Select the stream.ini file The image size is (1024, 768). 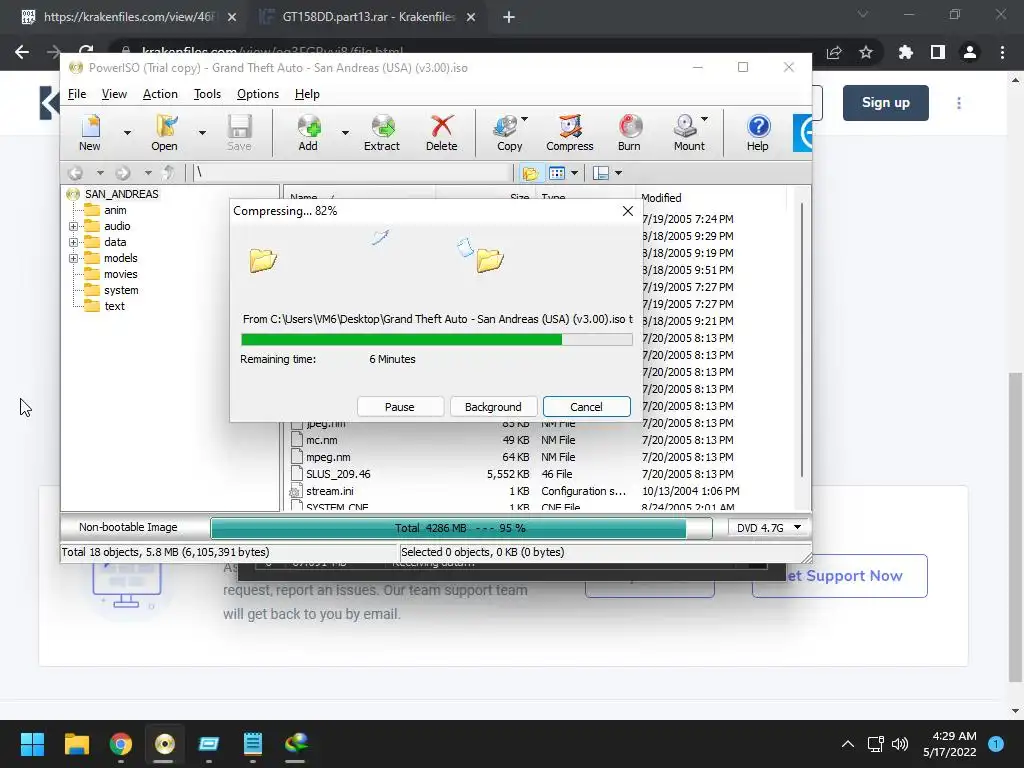[329, 491]
